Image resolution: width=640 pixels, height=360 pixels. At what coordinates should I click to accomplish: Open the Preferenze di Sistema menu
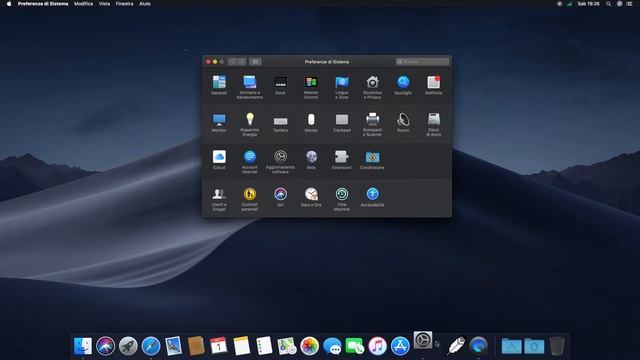pyautogui.click(x=43, y=4)
